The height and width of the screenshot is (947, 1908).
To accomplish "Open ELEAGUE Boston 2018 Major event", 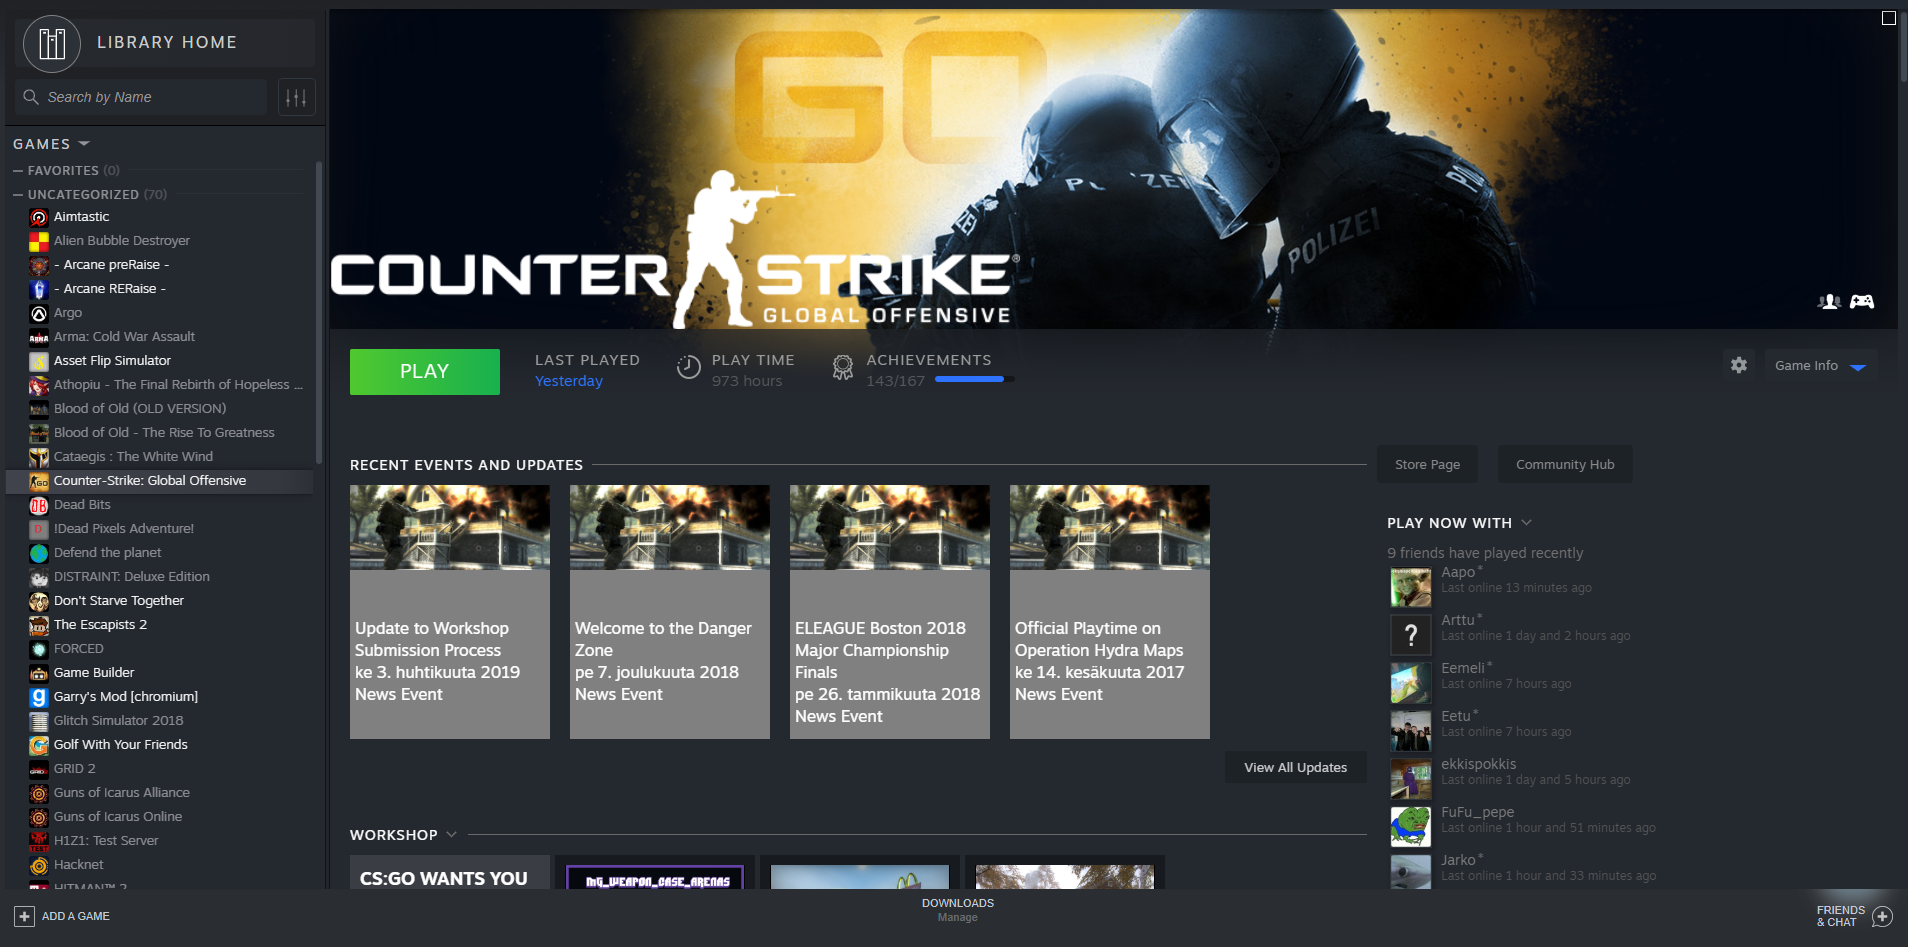I will 890,612.
